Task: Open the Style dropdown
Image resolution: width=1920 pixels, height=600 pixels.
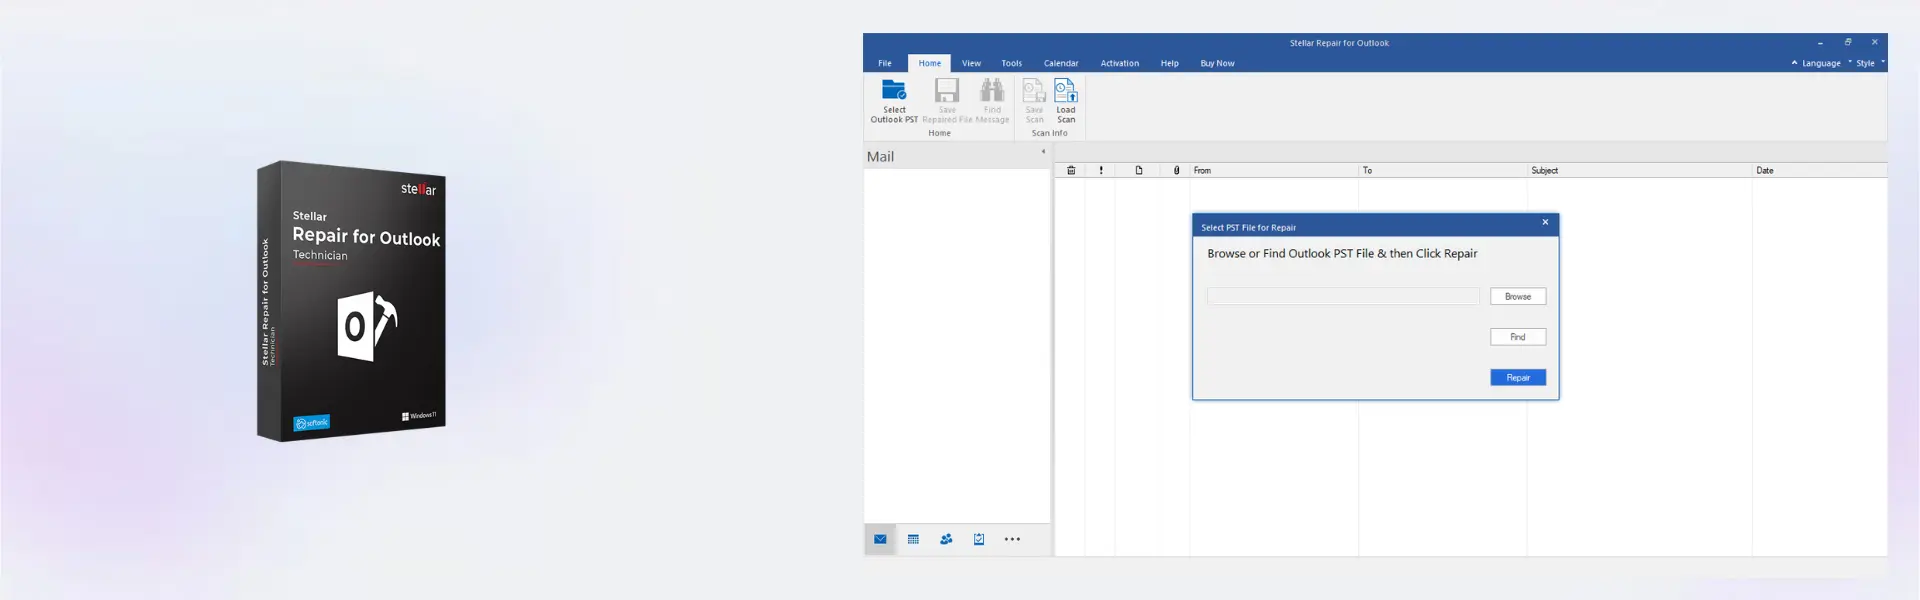Action: tap(1870, 63)
